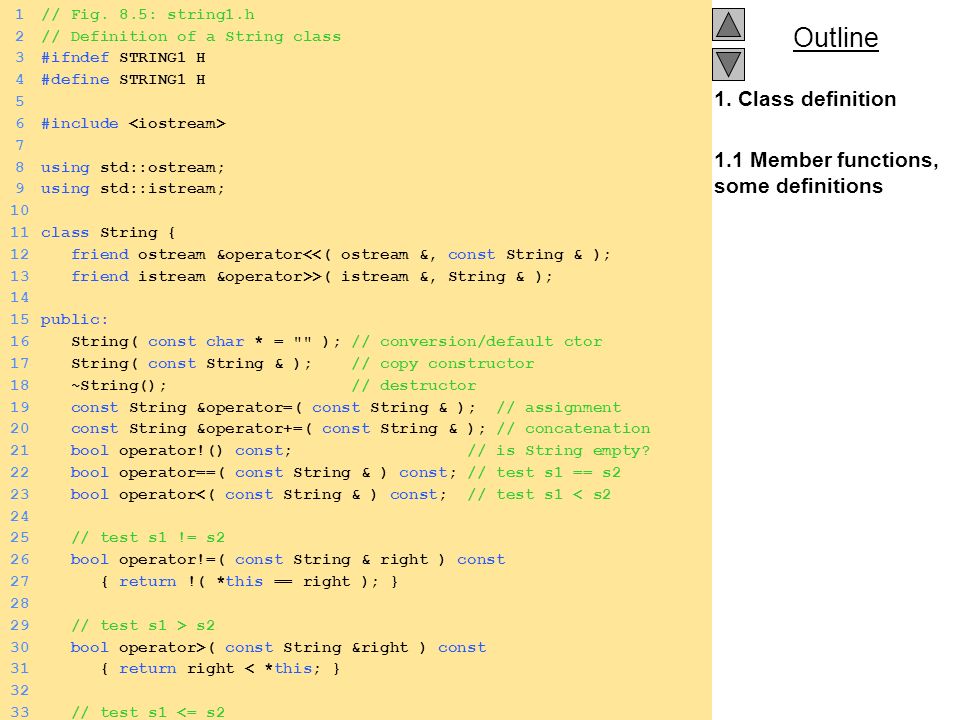Click the '#include <iostream>' line
This screenshot has height=720, width=960.
[x=133, y=124]
